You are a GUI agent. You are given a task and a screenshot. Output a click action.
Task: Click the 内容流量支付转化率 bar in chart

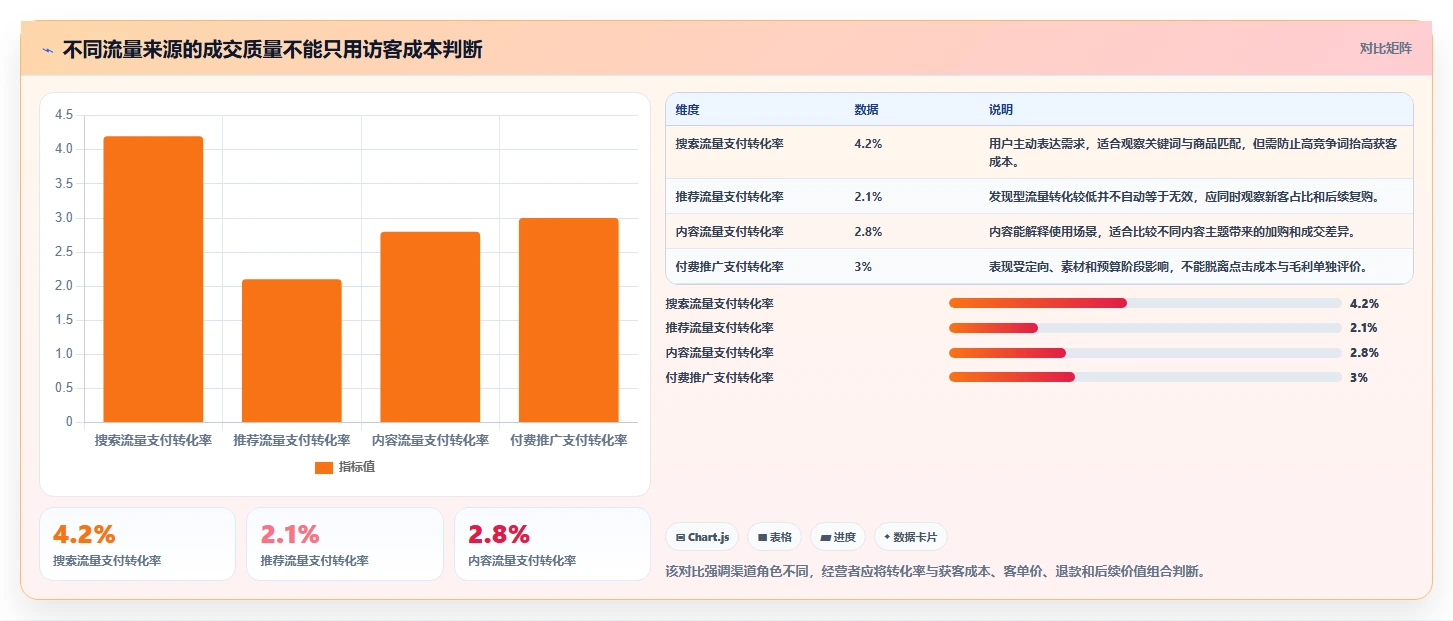[x=430, y=327]
